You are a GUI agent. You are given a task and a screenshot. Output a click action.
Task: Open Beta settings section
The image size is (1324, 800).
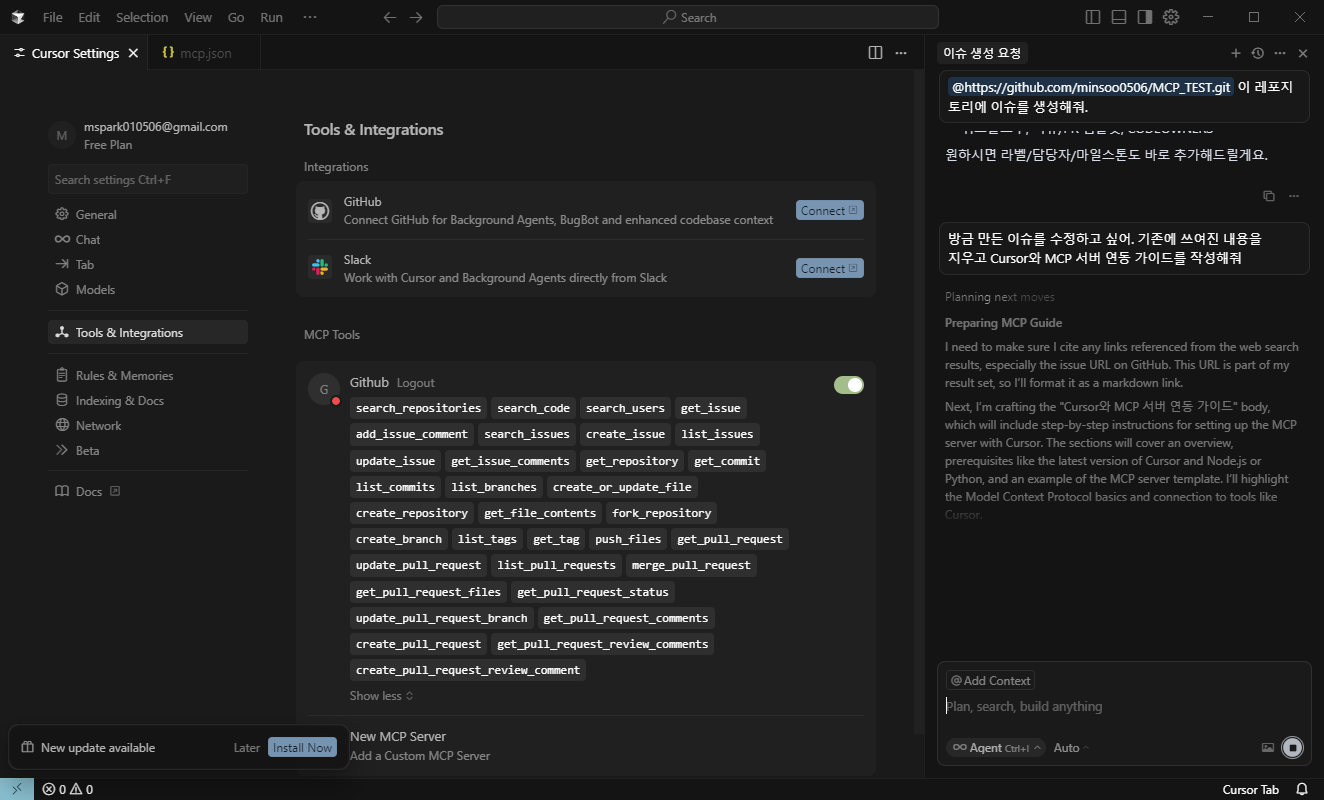point(148,450)
